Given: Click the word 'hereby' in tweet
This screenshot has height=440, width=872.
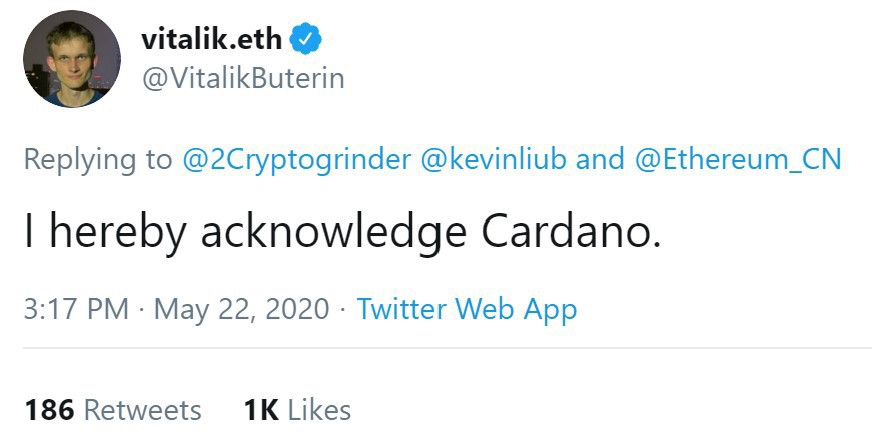Looking at the screenshot, I should (118, 233).
